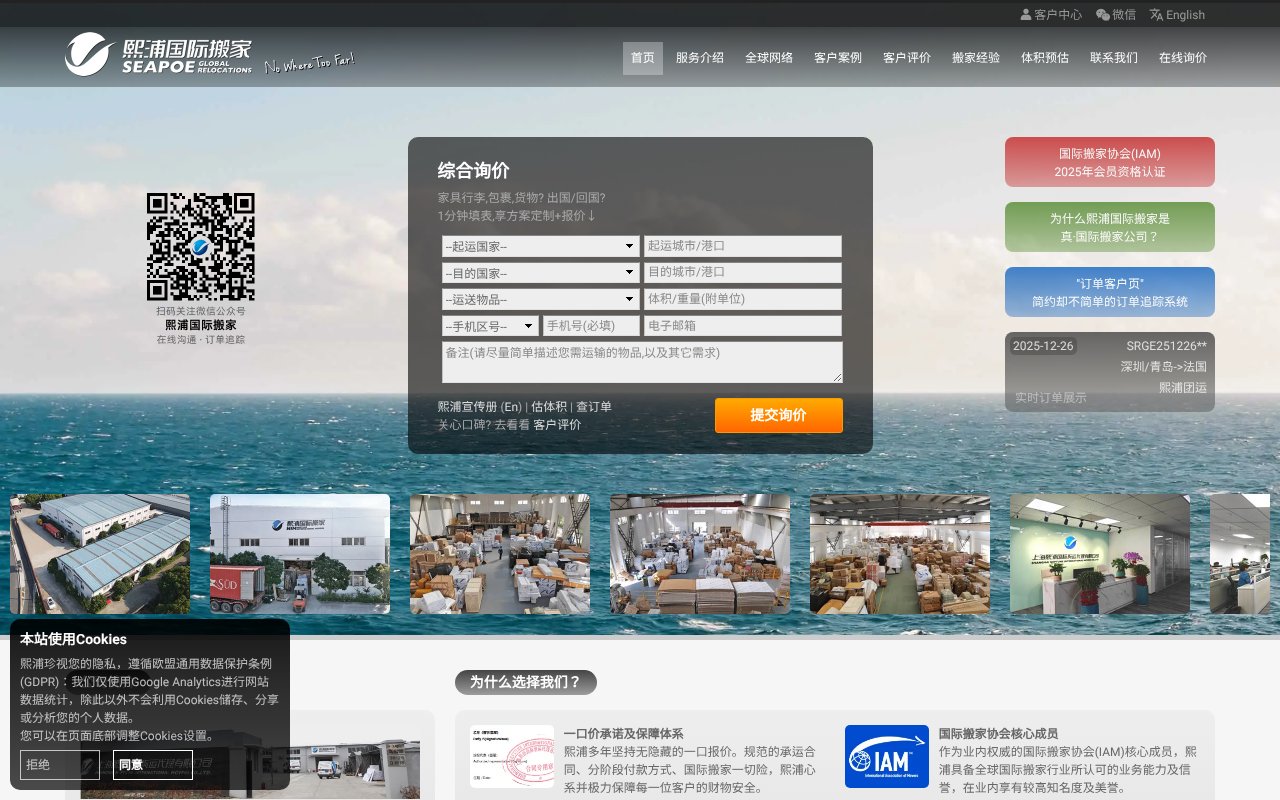This screenshot has height=800, width=1280.
Task: Open the 全球网络 menu item
Action: [x=769, y=57]
